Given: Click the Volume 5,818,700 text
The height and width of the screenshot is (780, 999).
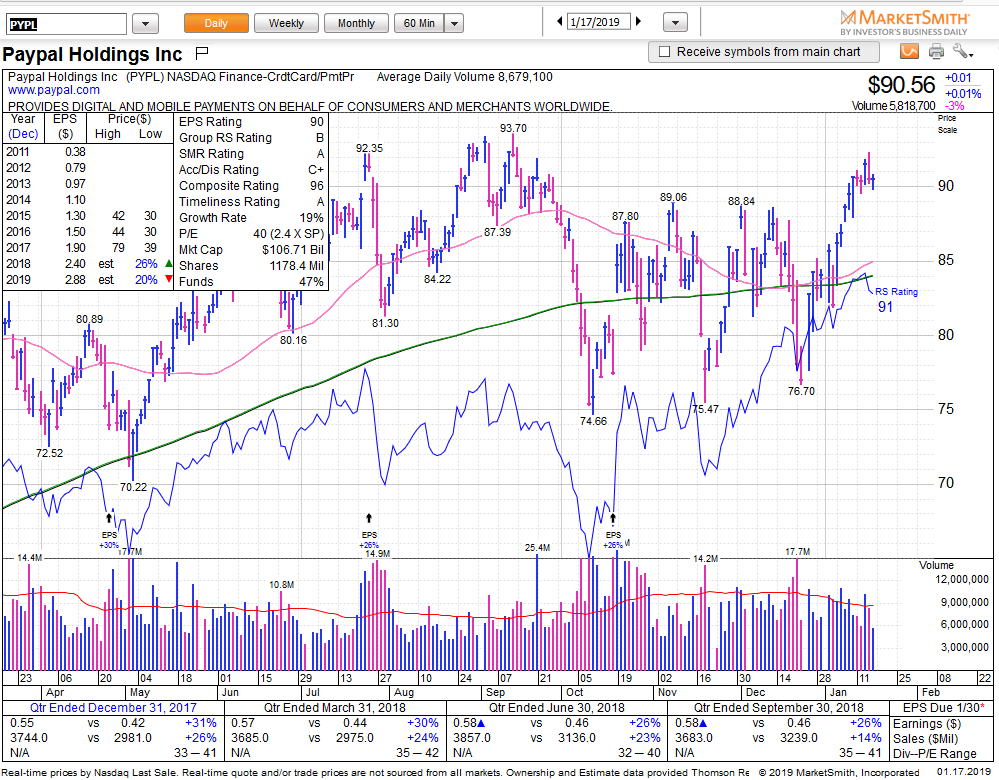Looking at the screenshot, I should [x=893, y=106].
